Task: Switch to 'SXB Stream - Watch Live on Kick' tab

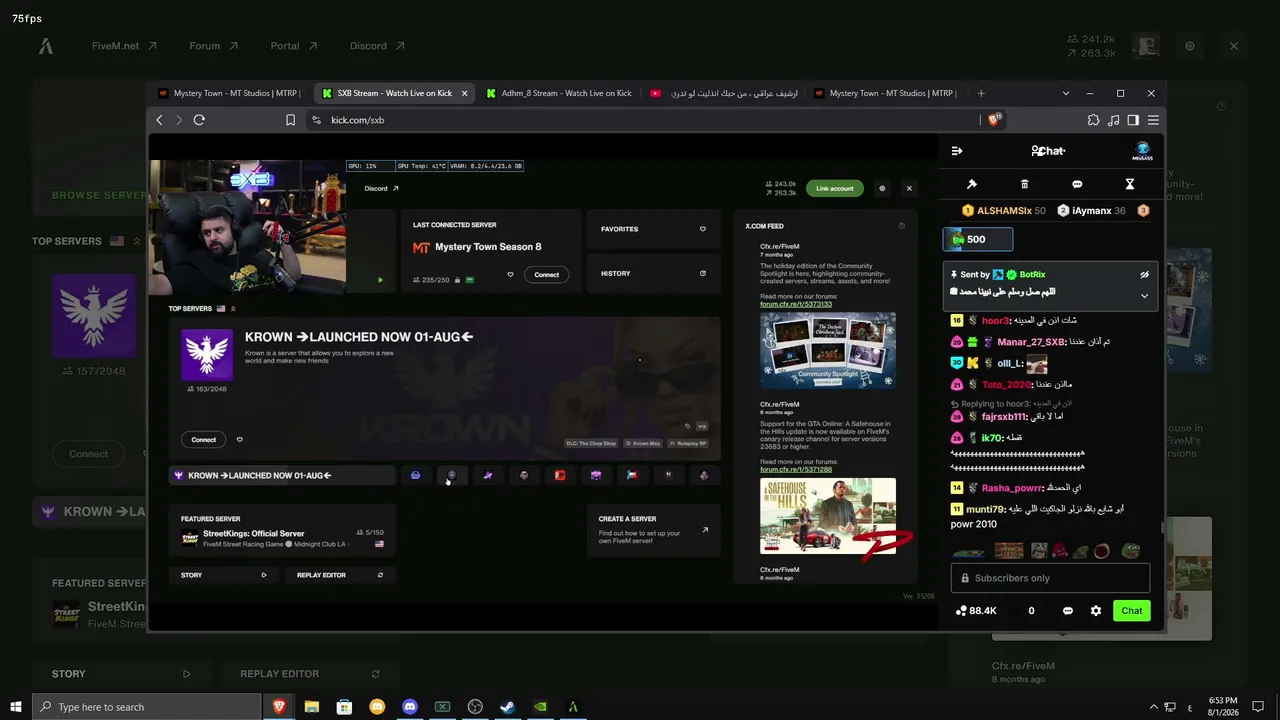Action: coord(394,93)
